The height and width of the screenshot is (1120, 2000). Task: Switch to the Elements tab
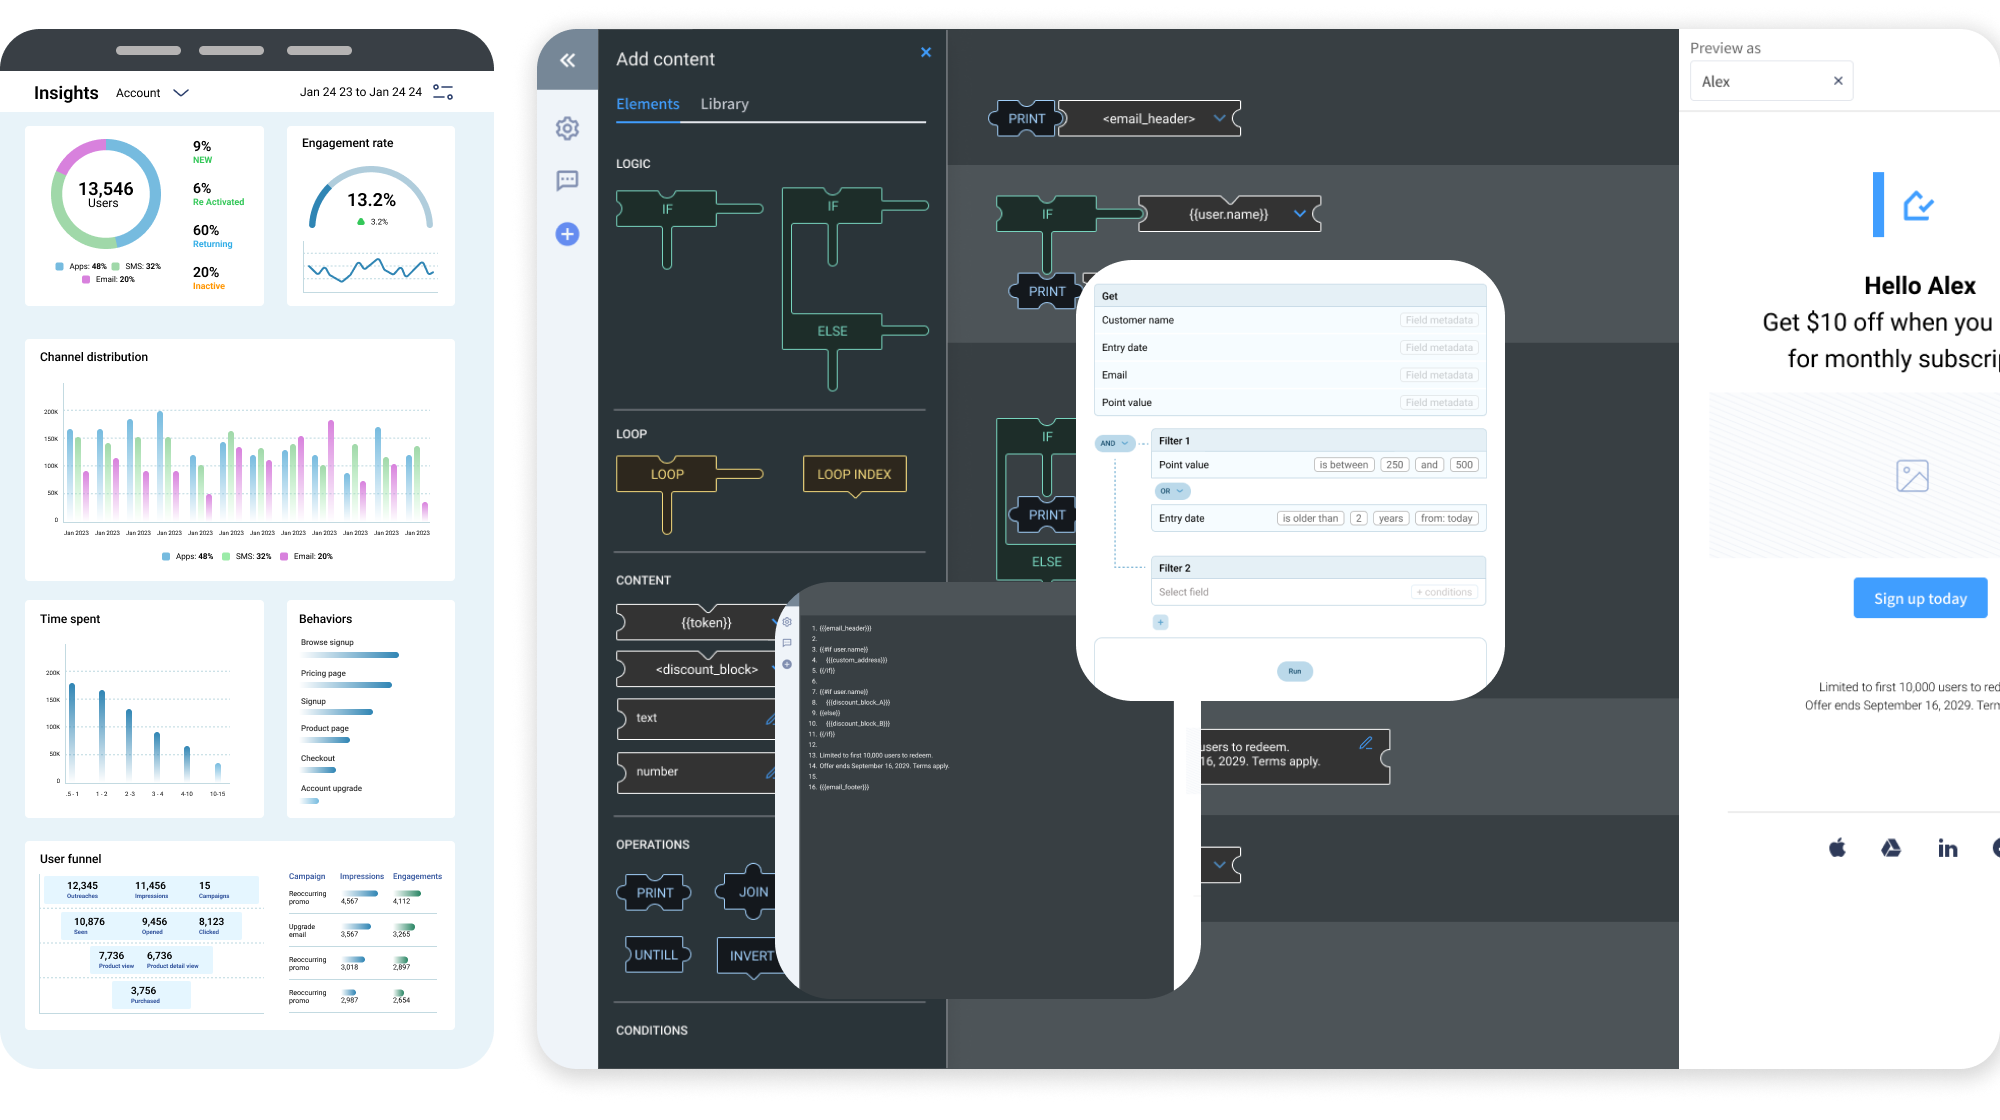pyautogui.click(x=647, y=104)
